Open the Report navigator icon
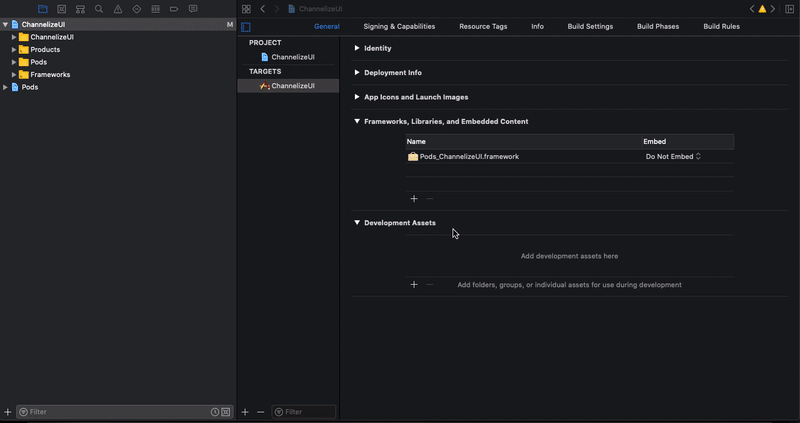800x423 pixels. 193,9
